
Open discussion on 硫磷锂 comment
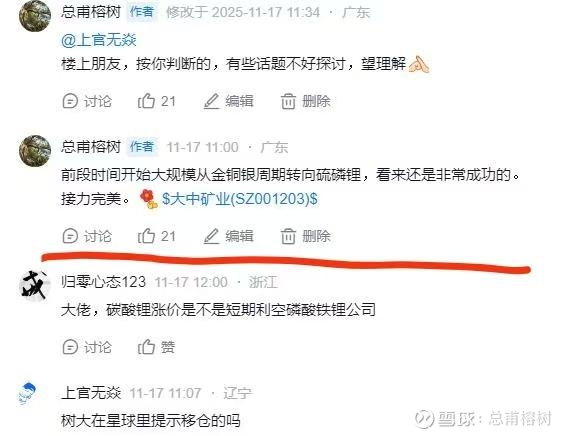click(x=87, y=236)
